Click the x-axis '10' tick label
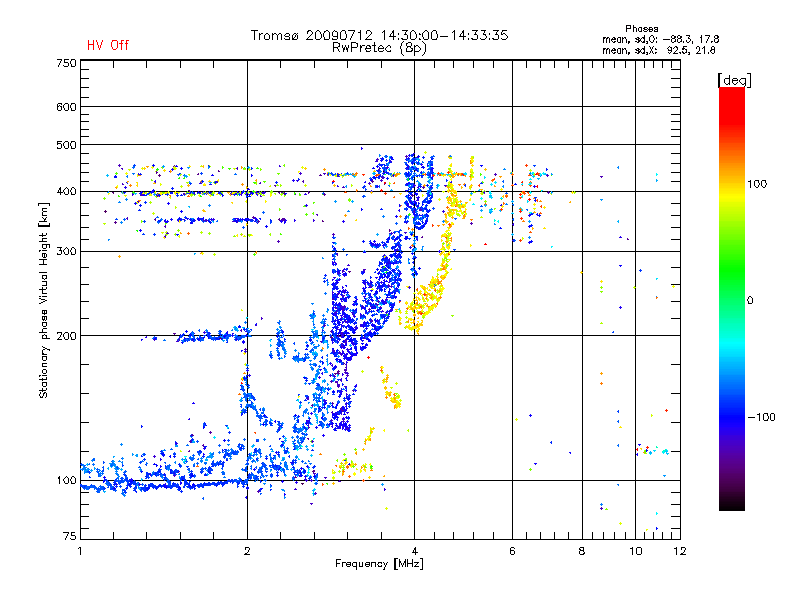 click(x=636, y=551)
